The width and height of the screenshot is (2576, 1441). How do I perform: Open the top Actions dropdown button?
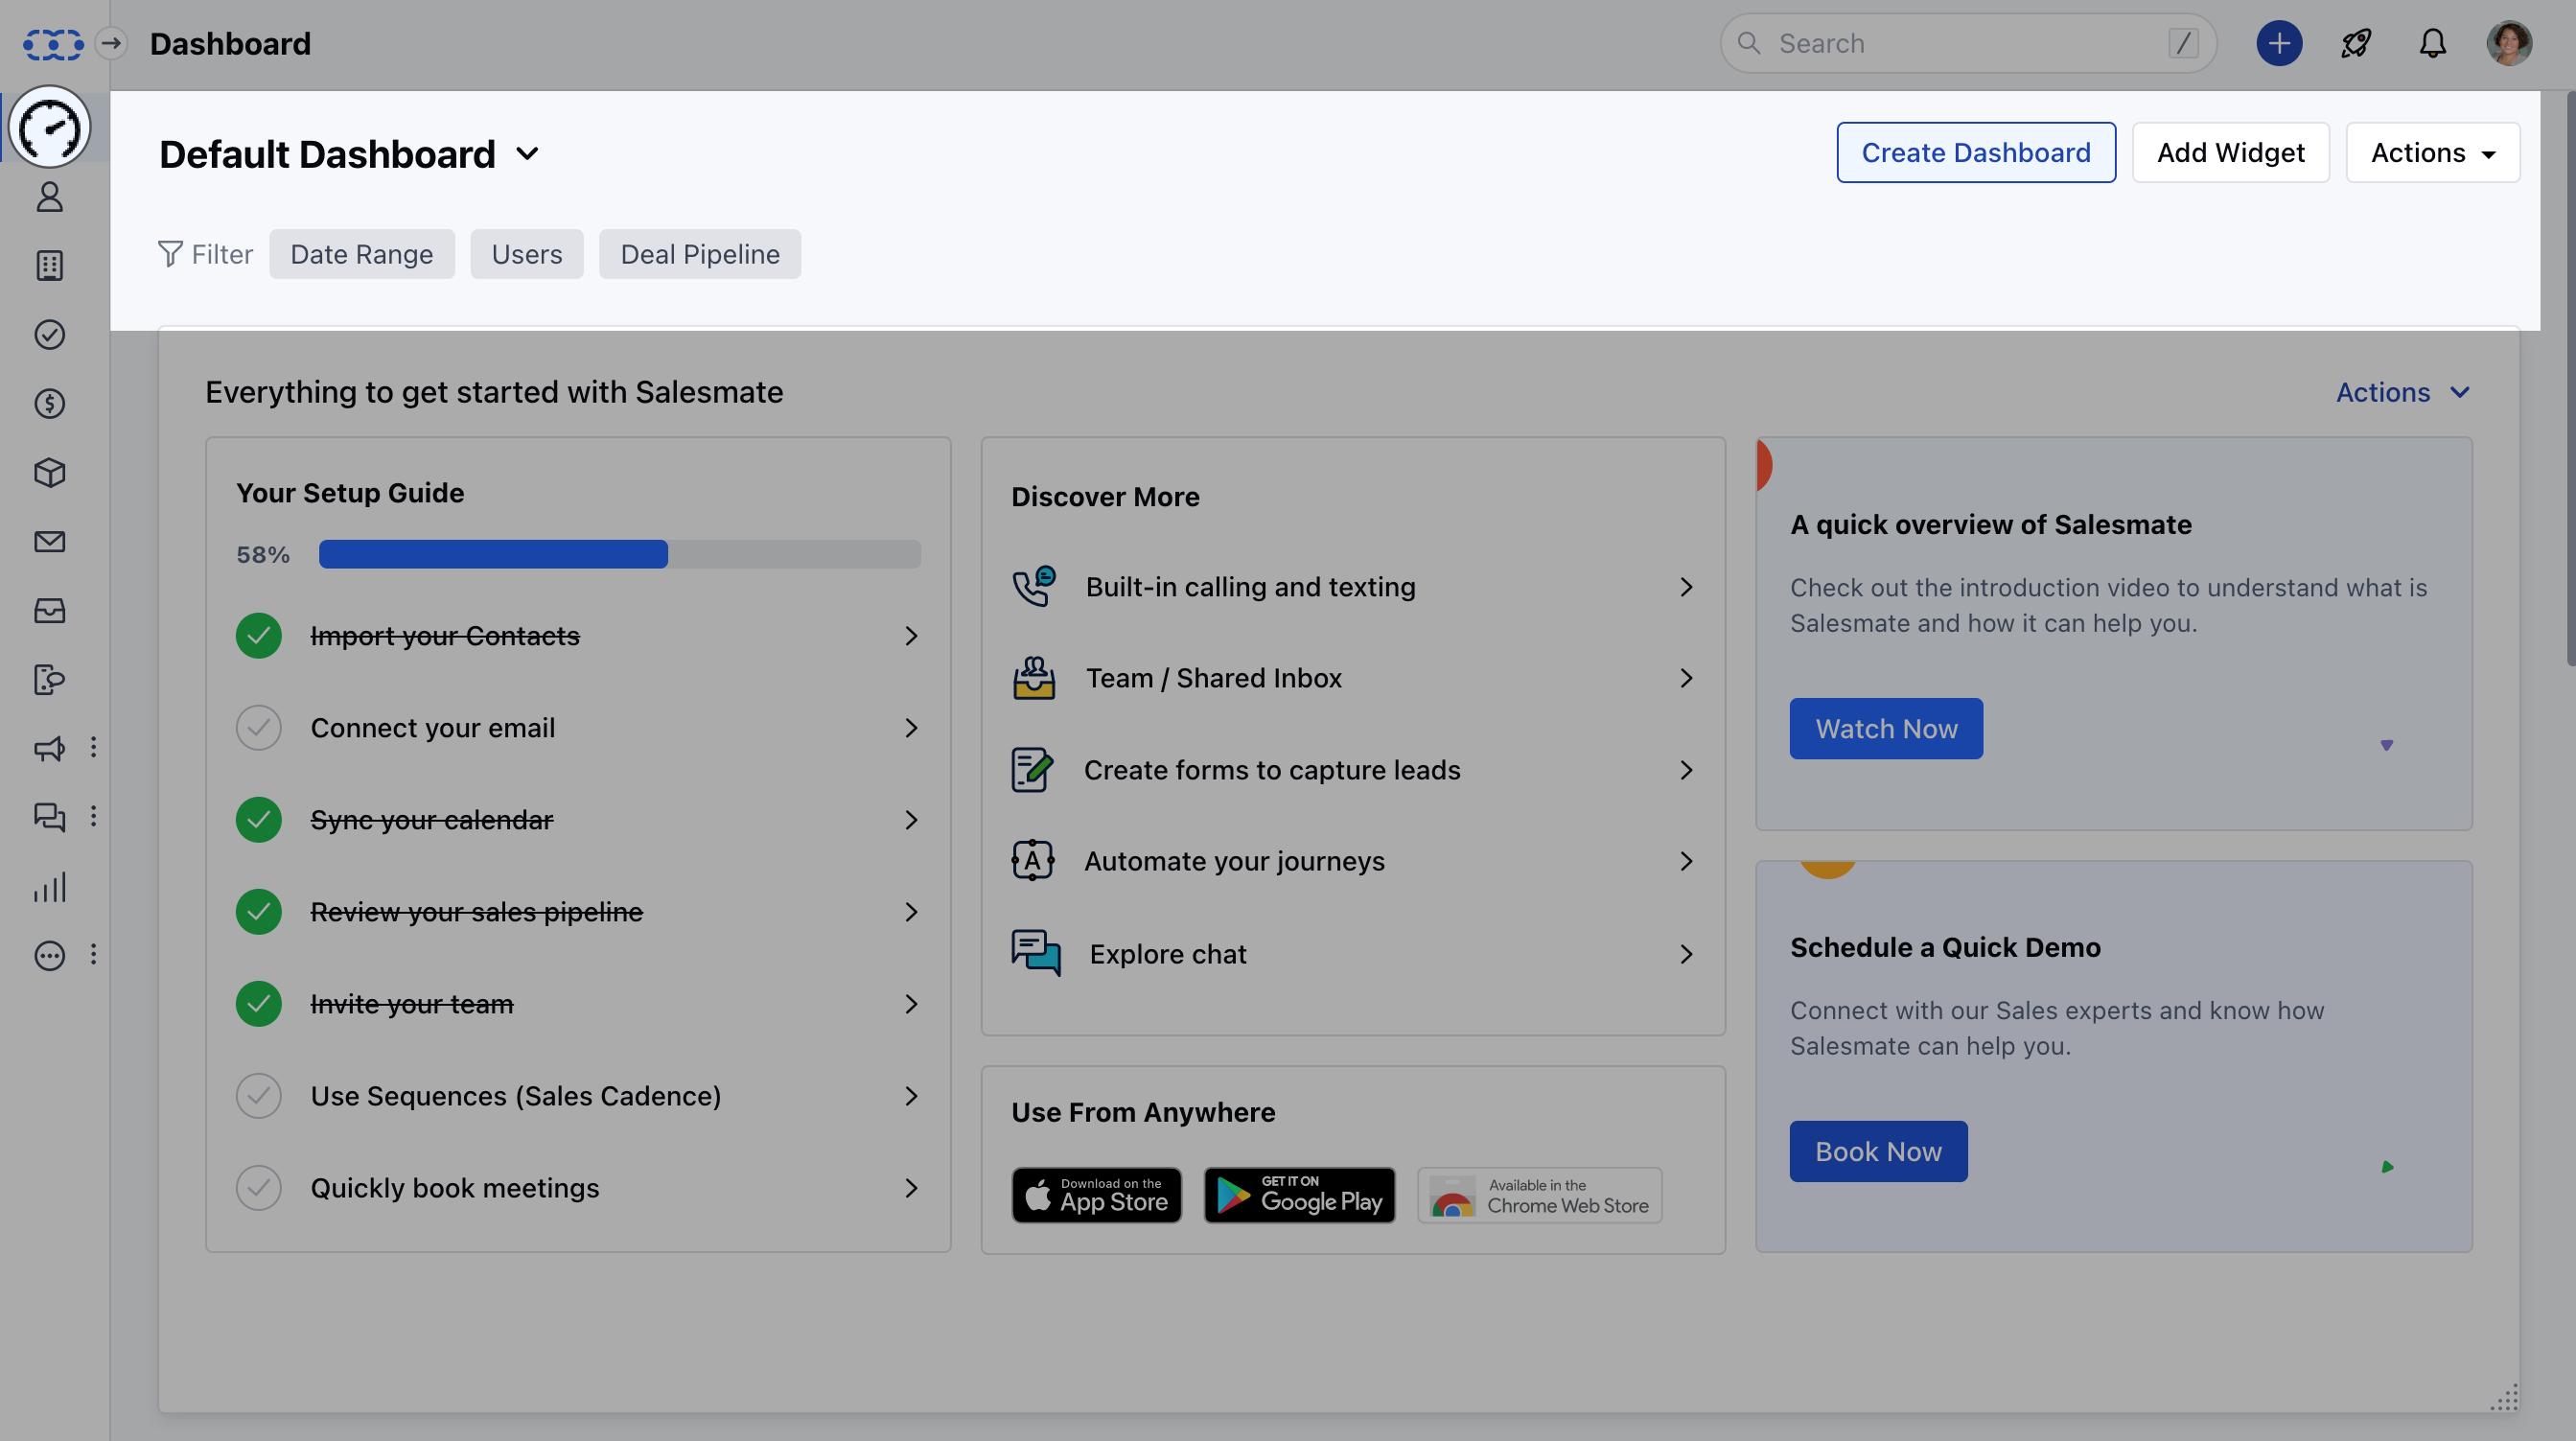tap(2433, 152)
